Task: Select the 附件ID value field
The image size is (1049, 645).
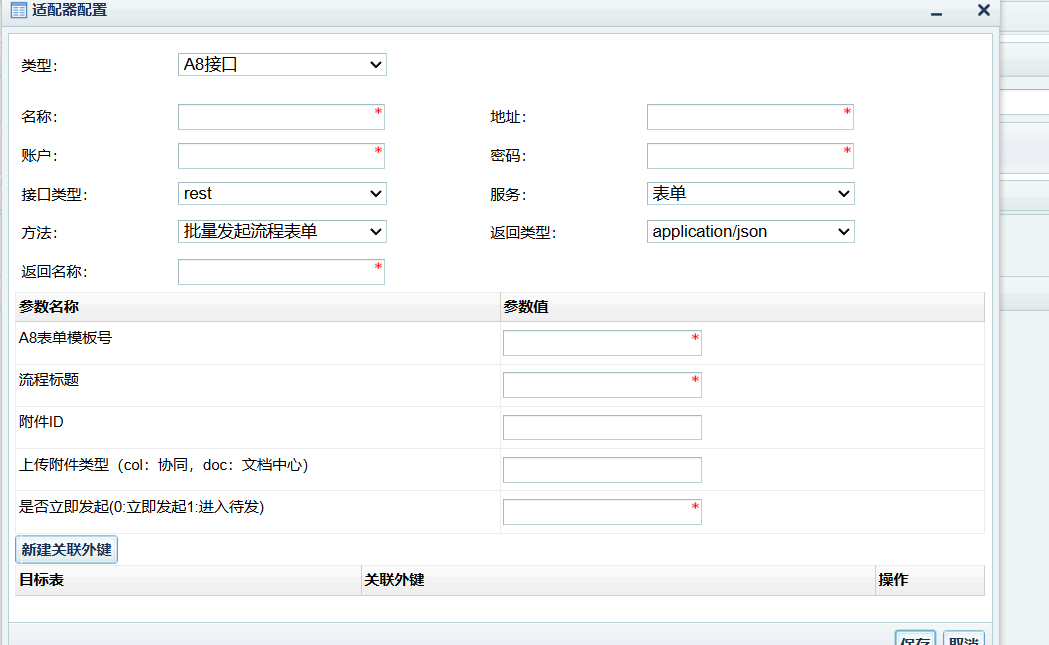Action: [602, 428]
